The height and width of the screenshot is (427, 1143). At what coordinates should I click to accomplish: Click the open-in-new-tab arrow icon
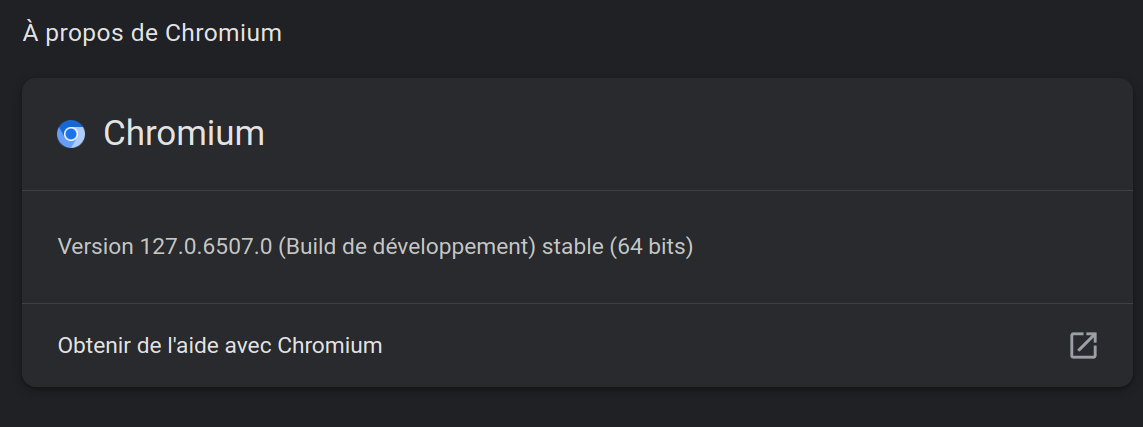tap(1083, 345)
